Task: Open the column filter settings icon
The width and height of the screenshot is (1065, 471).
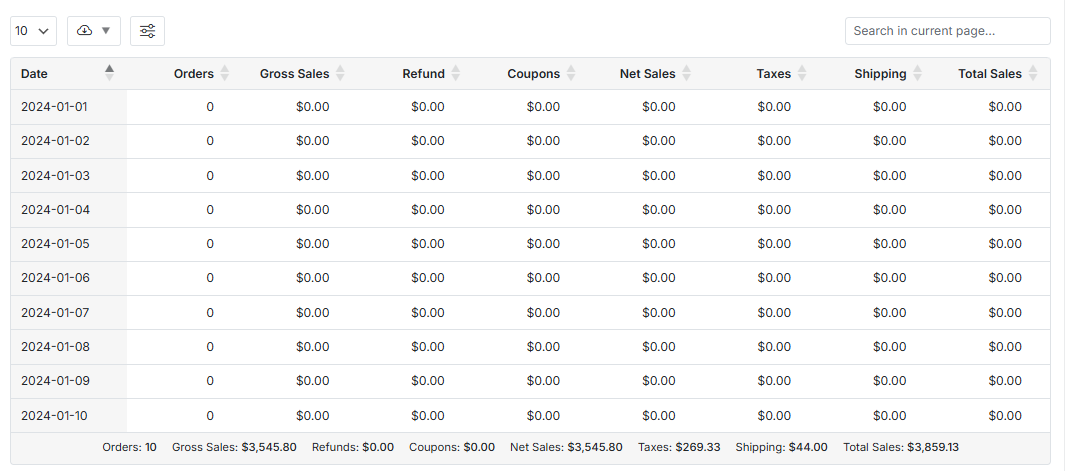Action: pos(147,31)
